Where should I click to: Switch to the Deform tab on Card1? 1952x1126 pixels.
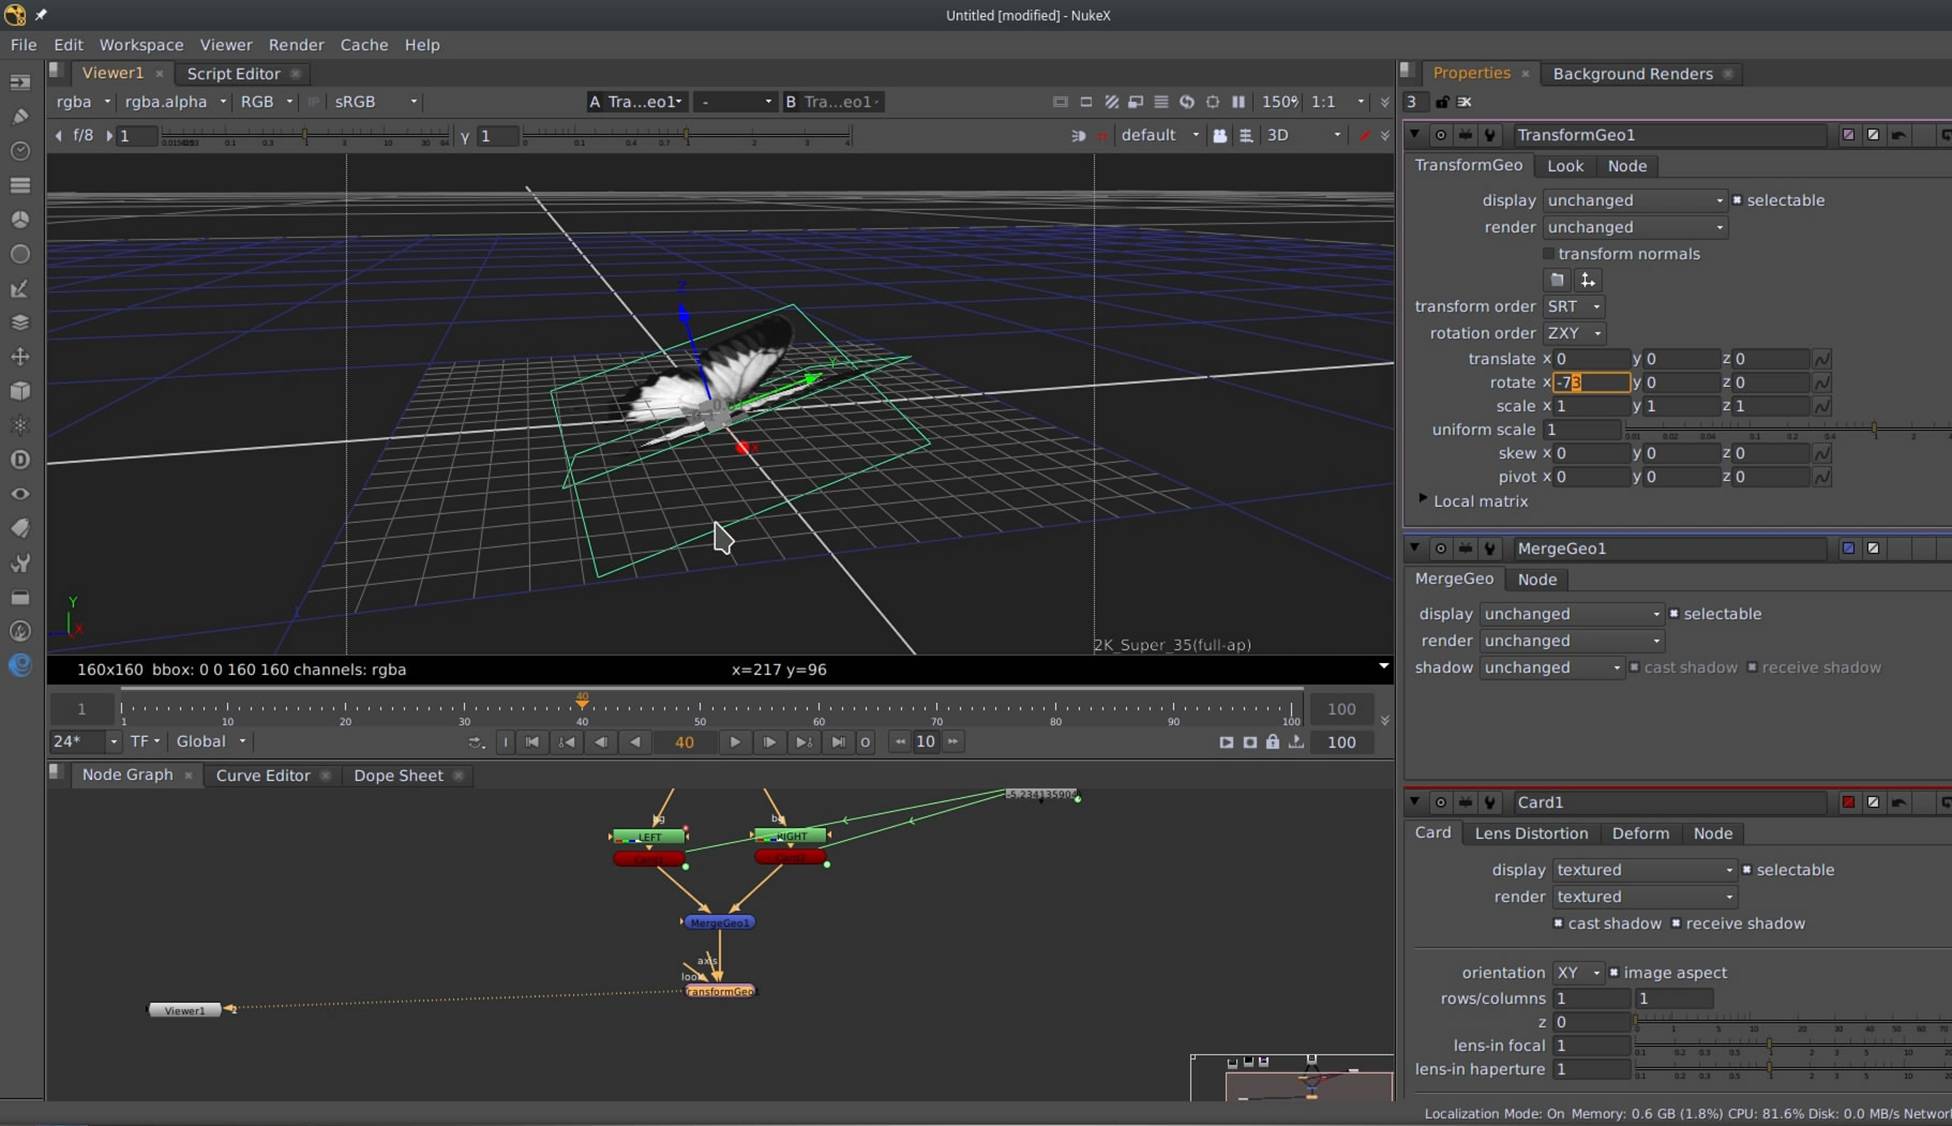(x=1640, y=832)
